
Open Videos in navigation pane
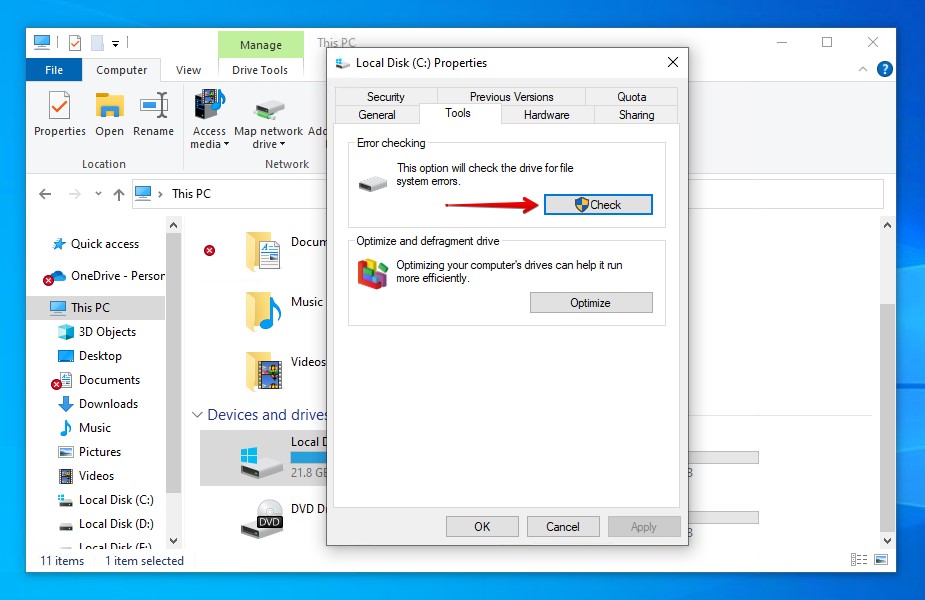(86, 476)
